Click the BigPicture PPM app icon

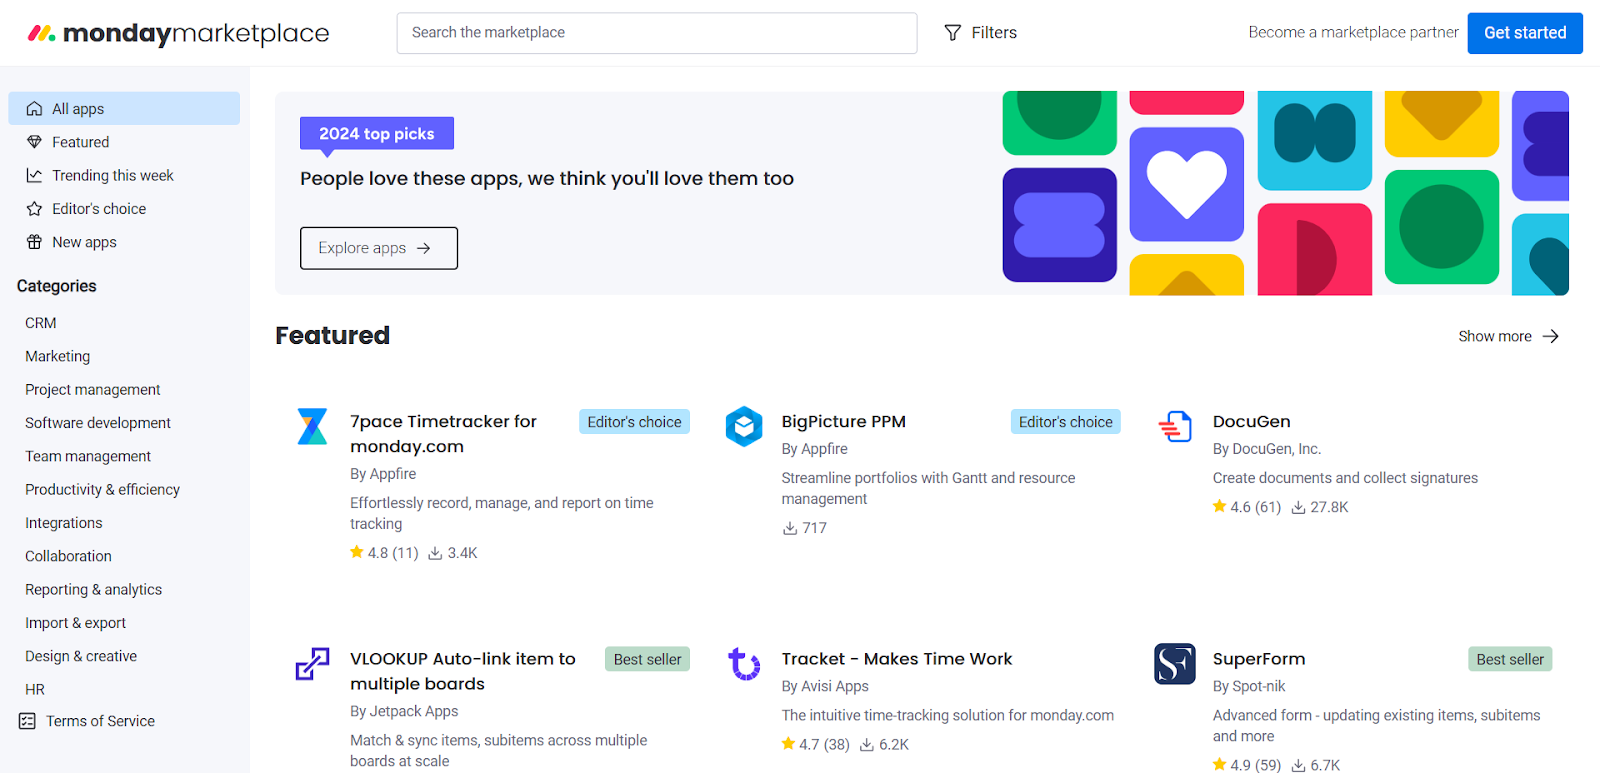744,426
